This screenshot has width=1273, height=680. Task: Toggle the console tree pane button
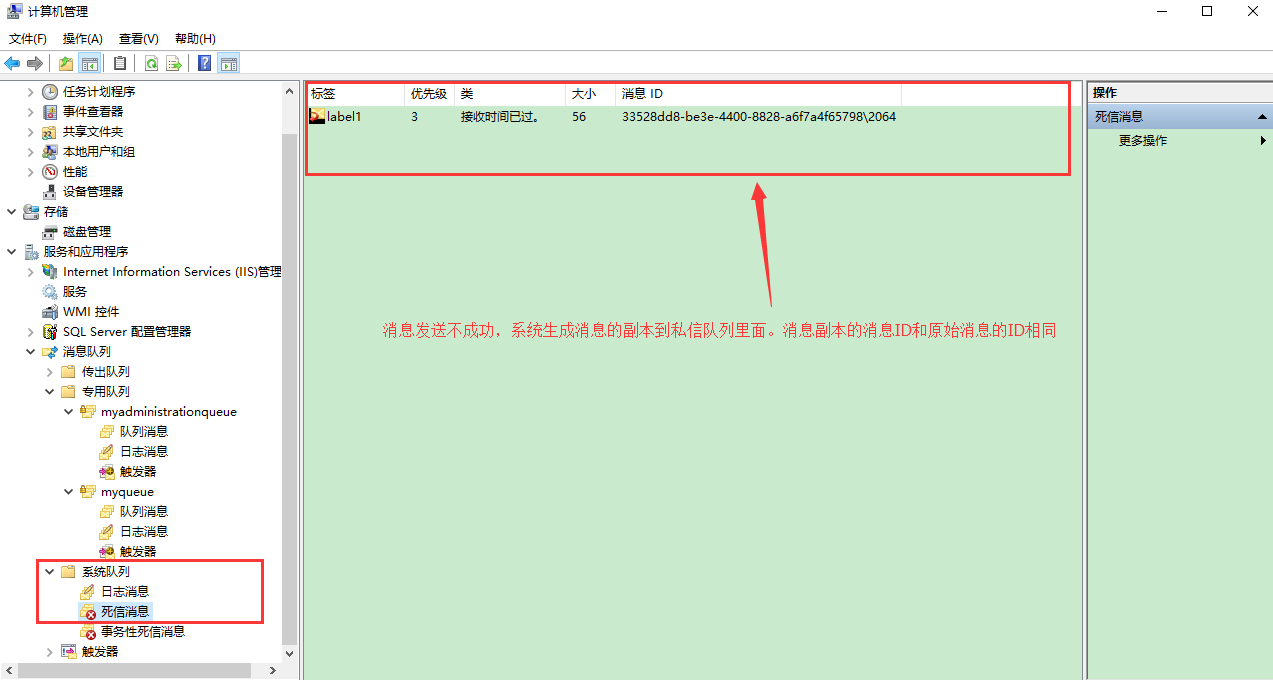pyautogui.click(x=90, y=64)
